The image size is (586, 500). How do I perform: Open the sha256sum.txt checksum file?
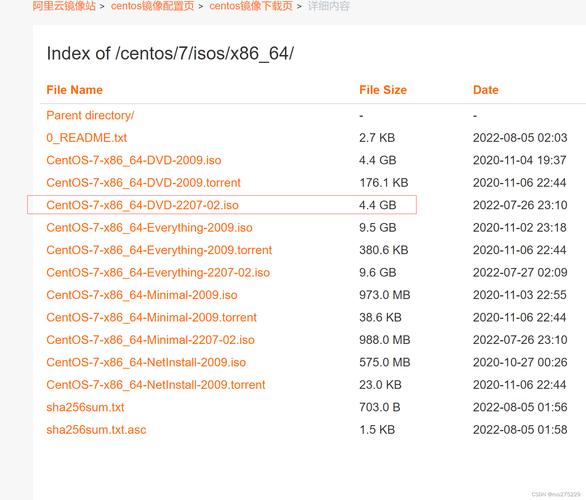(85, 407)
